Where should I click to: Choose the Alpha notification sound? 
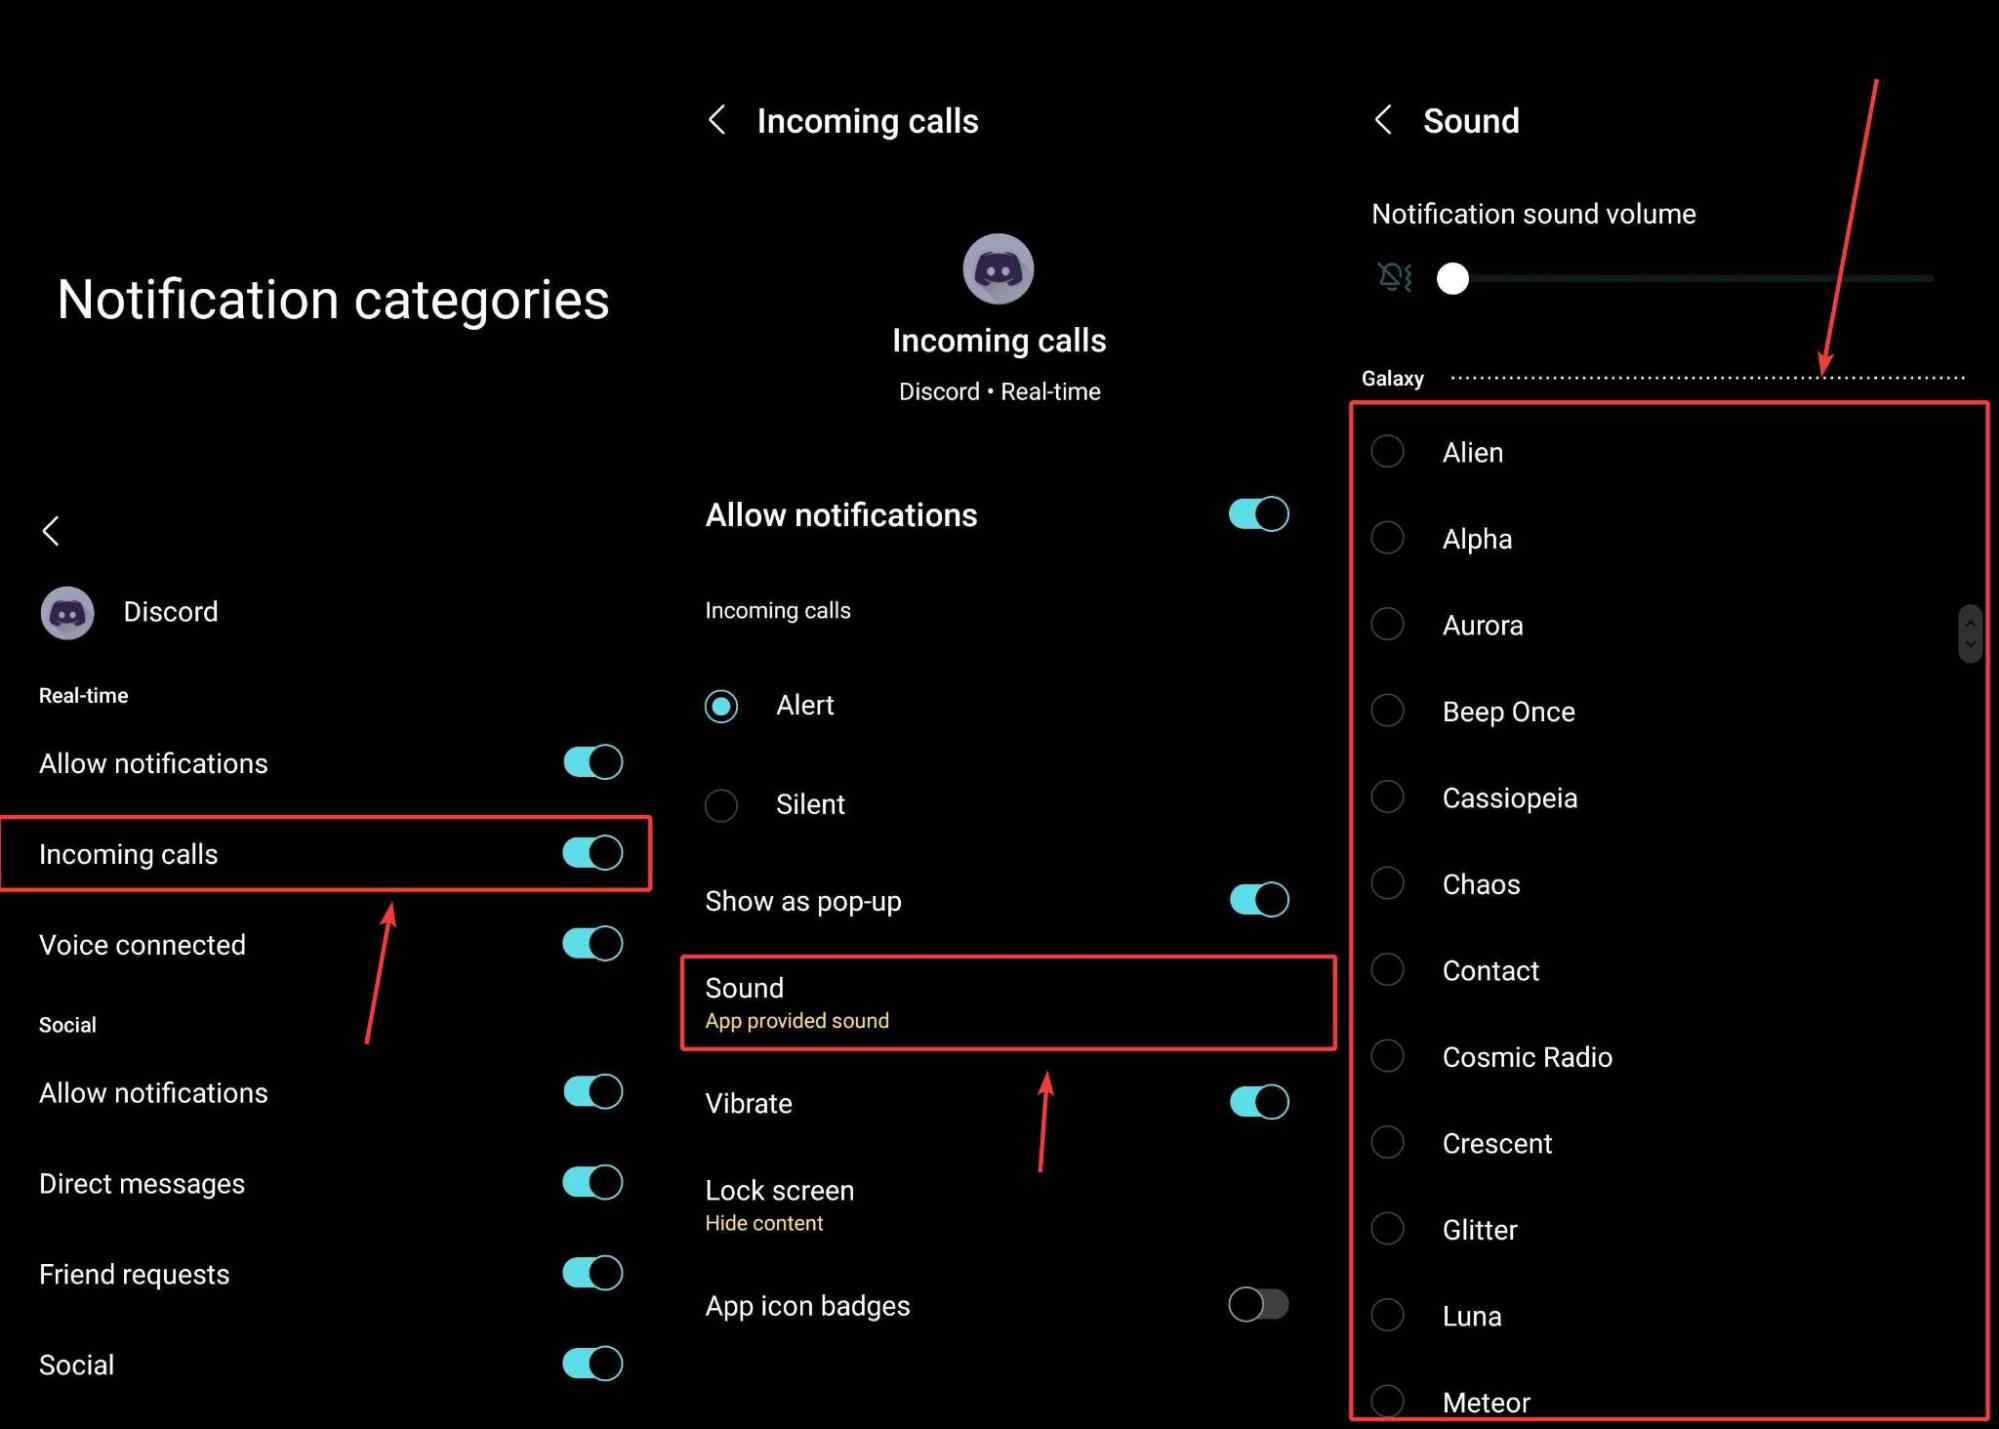point(1387,538)
